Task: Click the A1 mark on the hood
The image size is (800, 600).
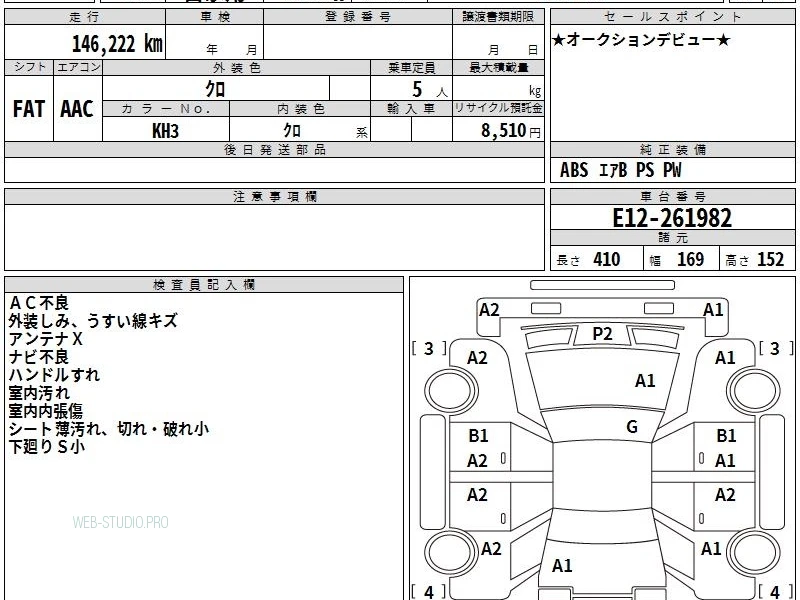Action: click(645, 381)
